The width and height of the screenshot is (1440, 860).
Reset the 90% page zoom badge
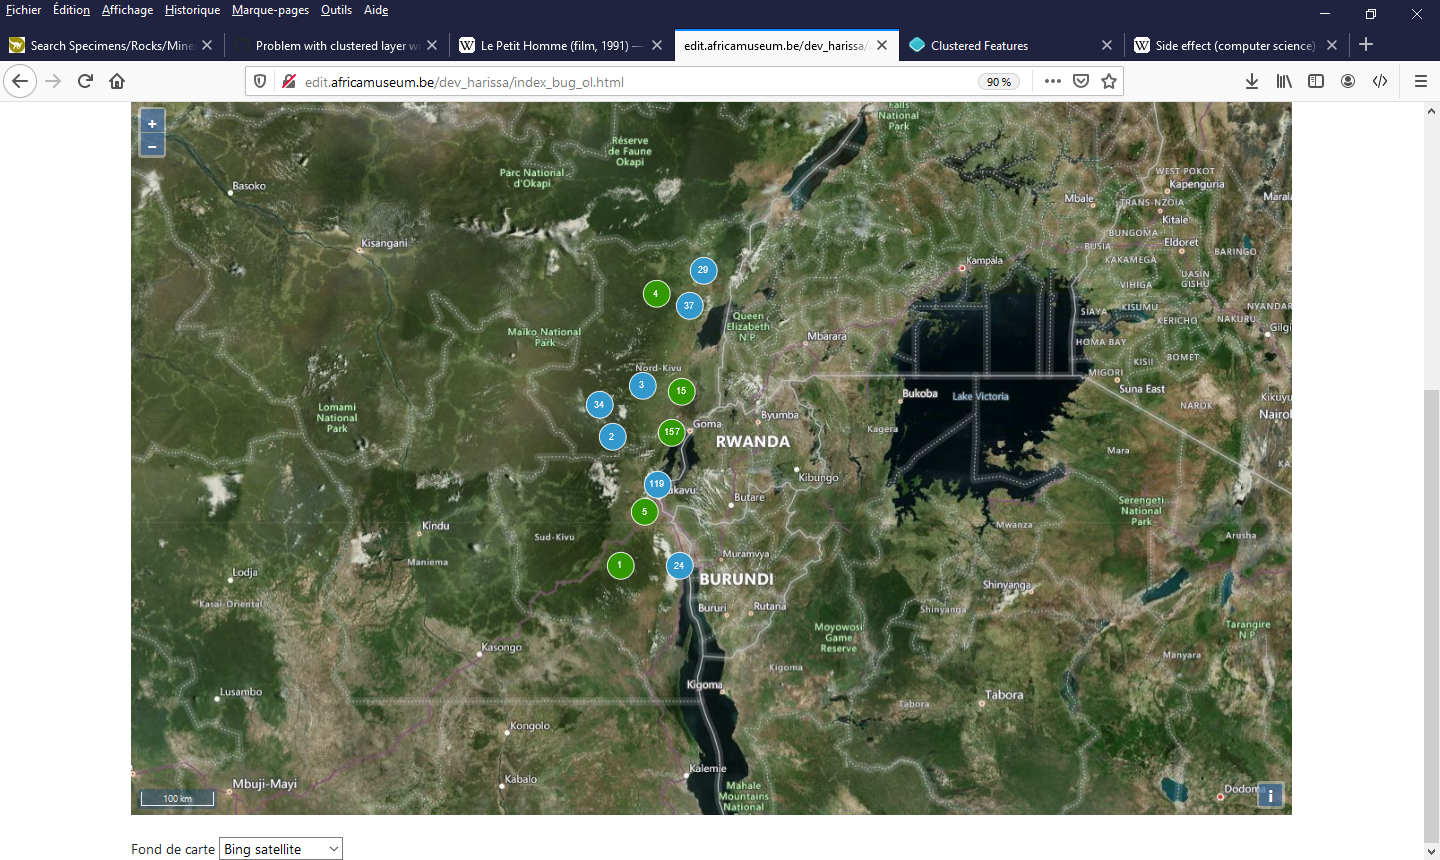pyautogui.click(x=999, y=82)
